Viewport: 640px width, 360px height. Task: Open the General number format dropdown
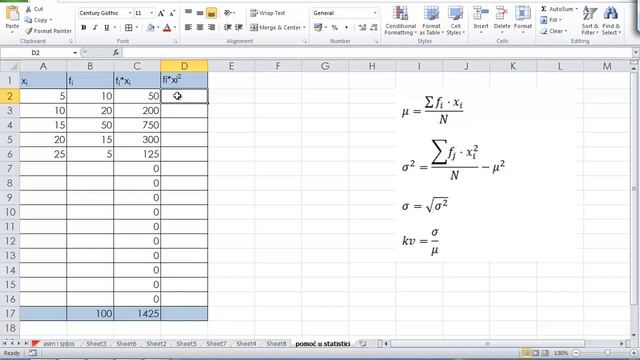(375, 13)
